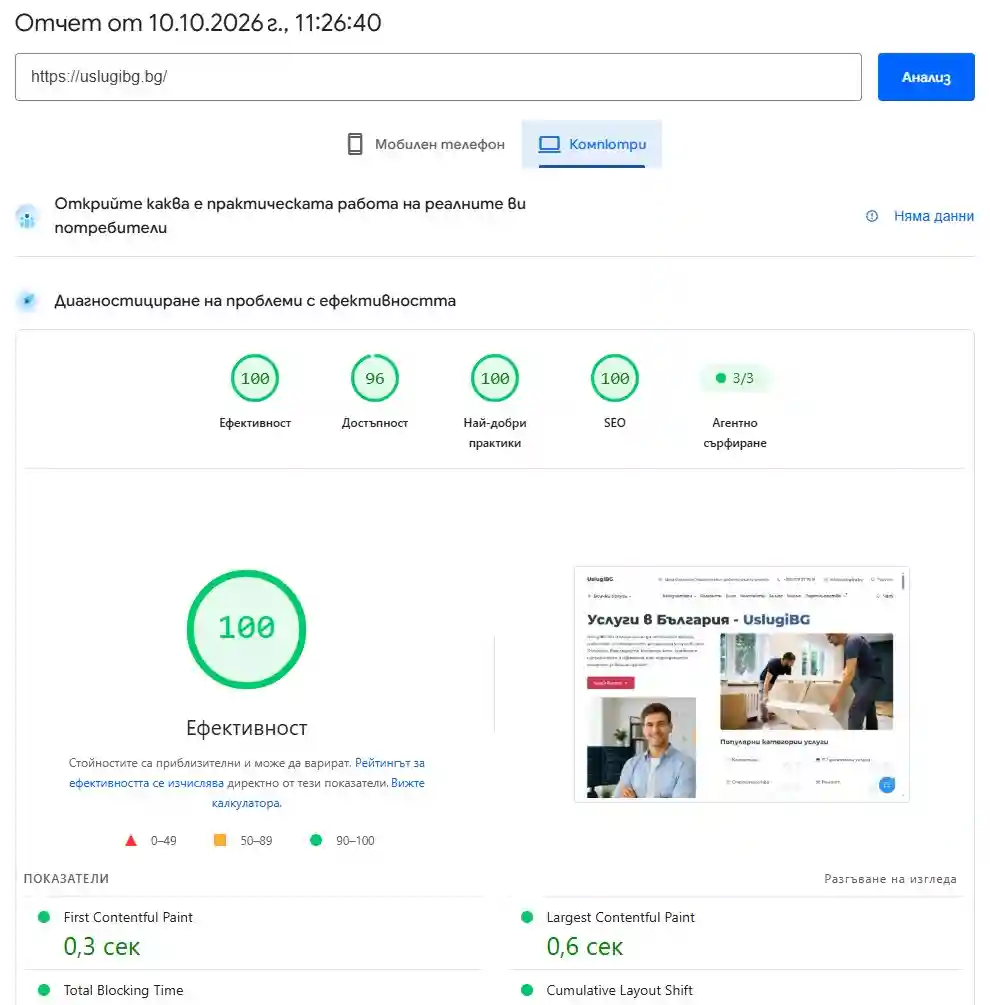Click the 0,3 сек value
Image resolution: width=990 pixels, height=1005 pixels.
click(101, 947)
